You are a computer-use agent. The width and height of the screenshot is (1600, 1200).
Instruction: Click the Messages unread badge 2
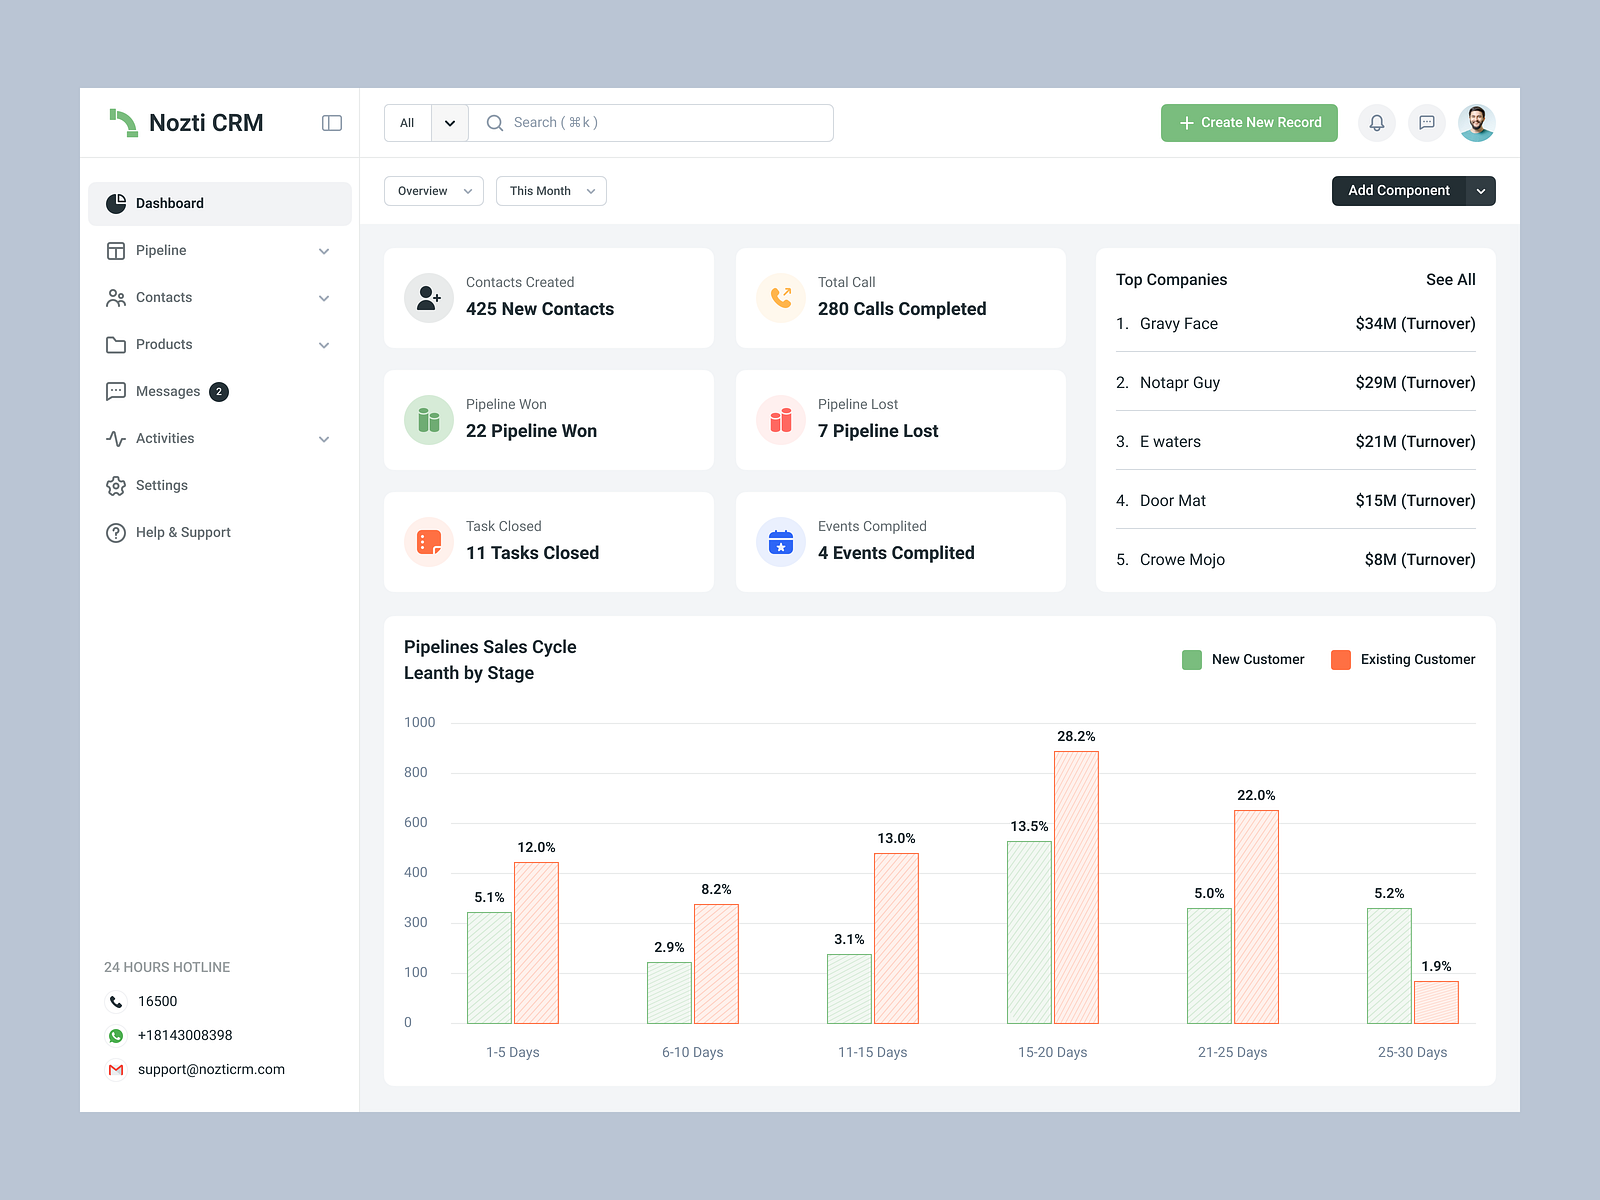tap(219, 392)
